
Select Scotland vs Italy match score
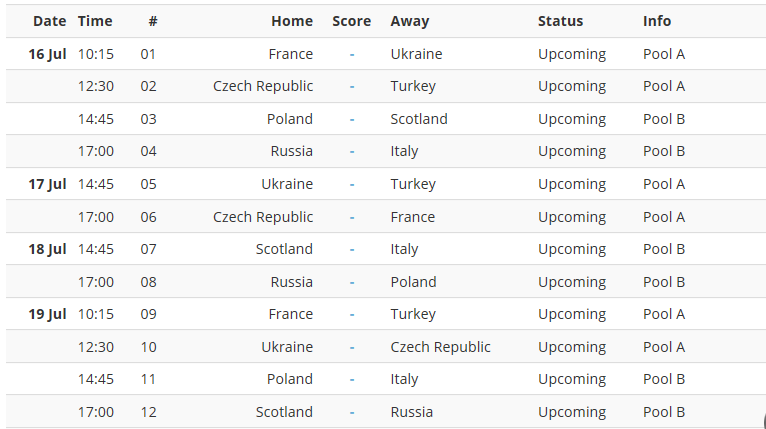tap(352, 249)
